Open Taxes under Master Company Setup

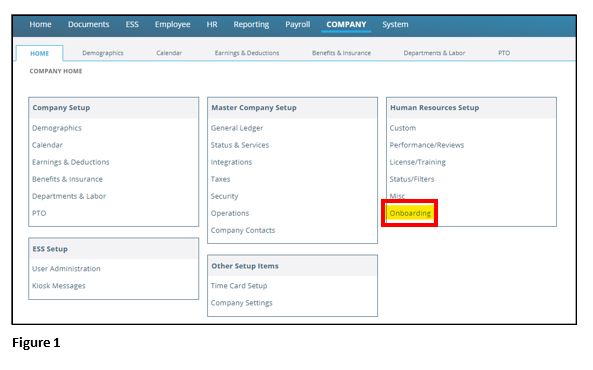pyautogui.click(x=220, y=179)
